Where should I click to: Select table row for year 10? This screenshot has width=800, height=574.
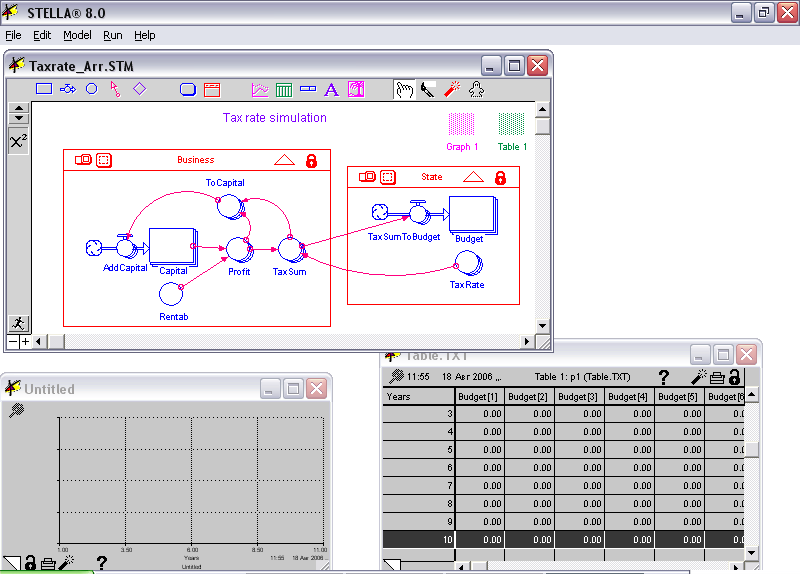tap(563, 539)
